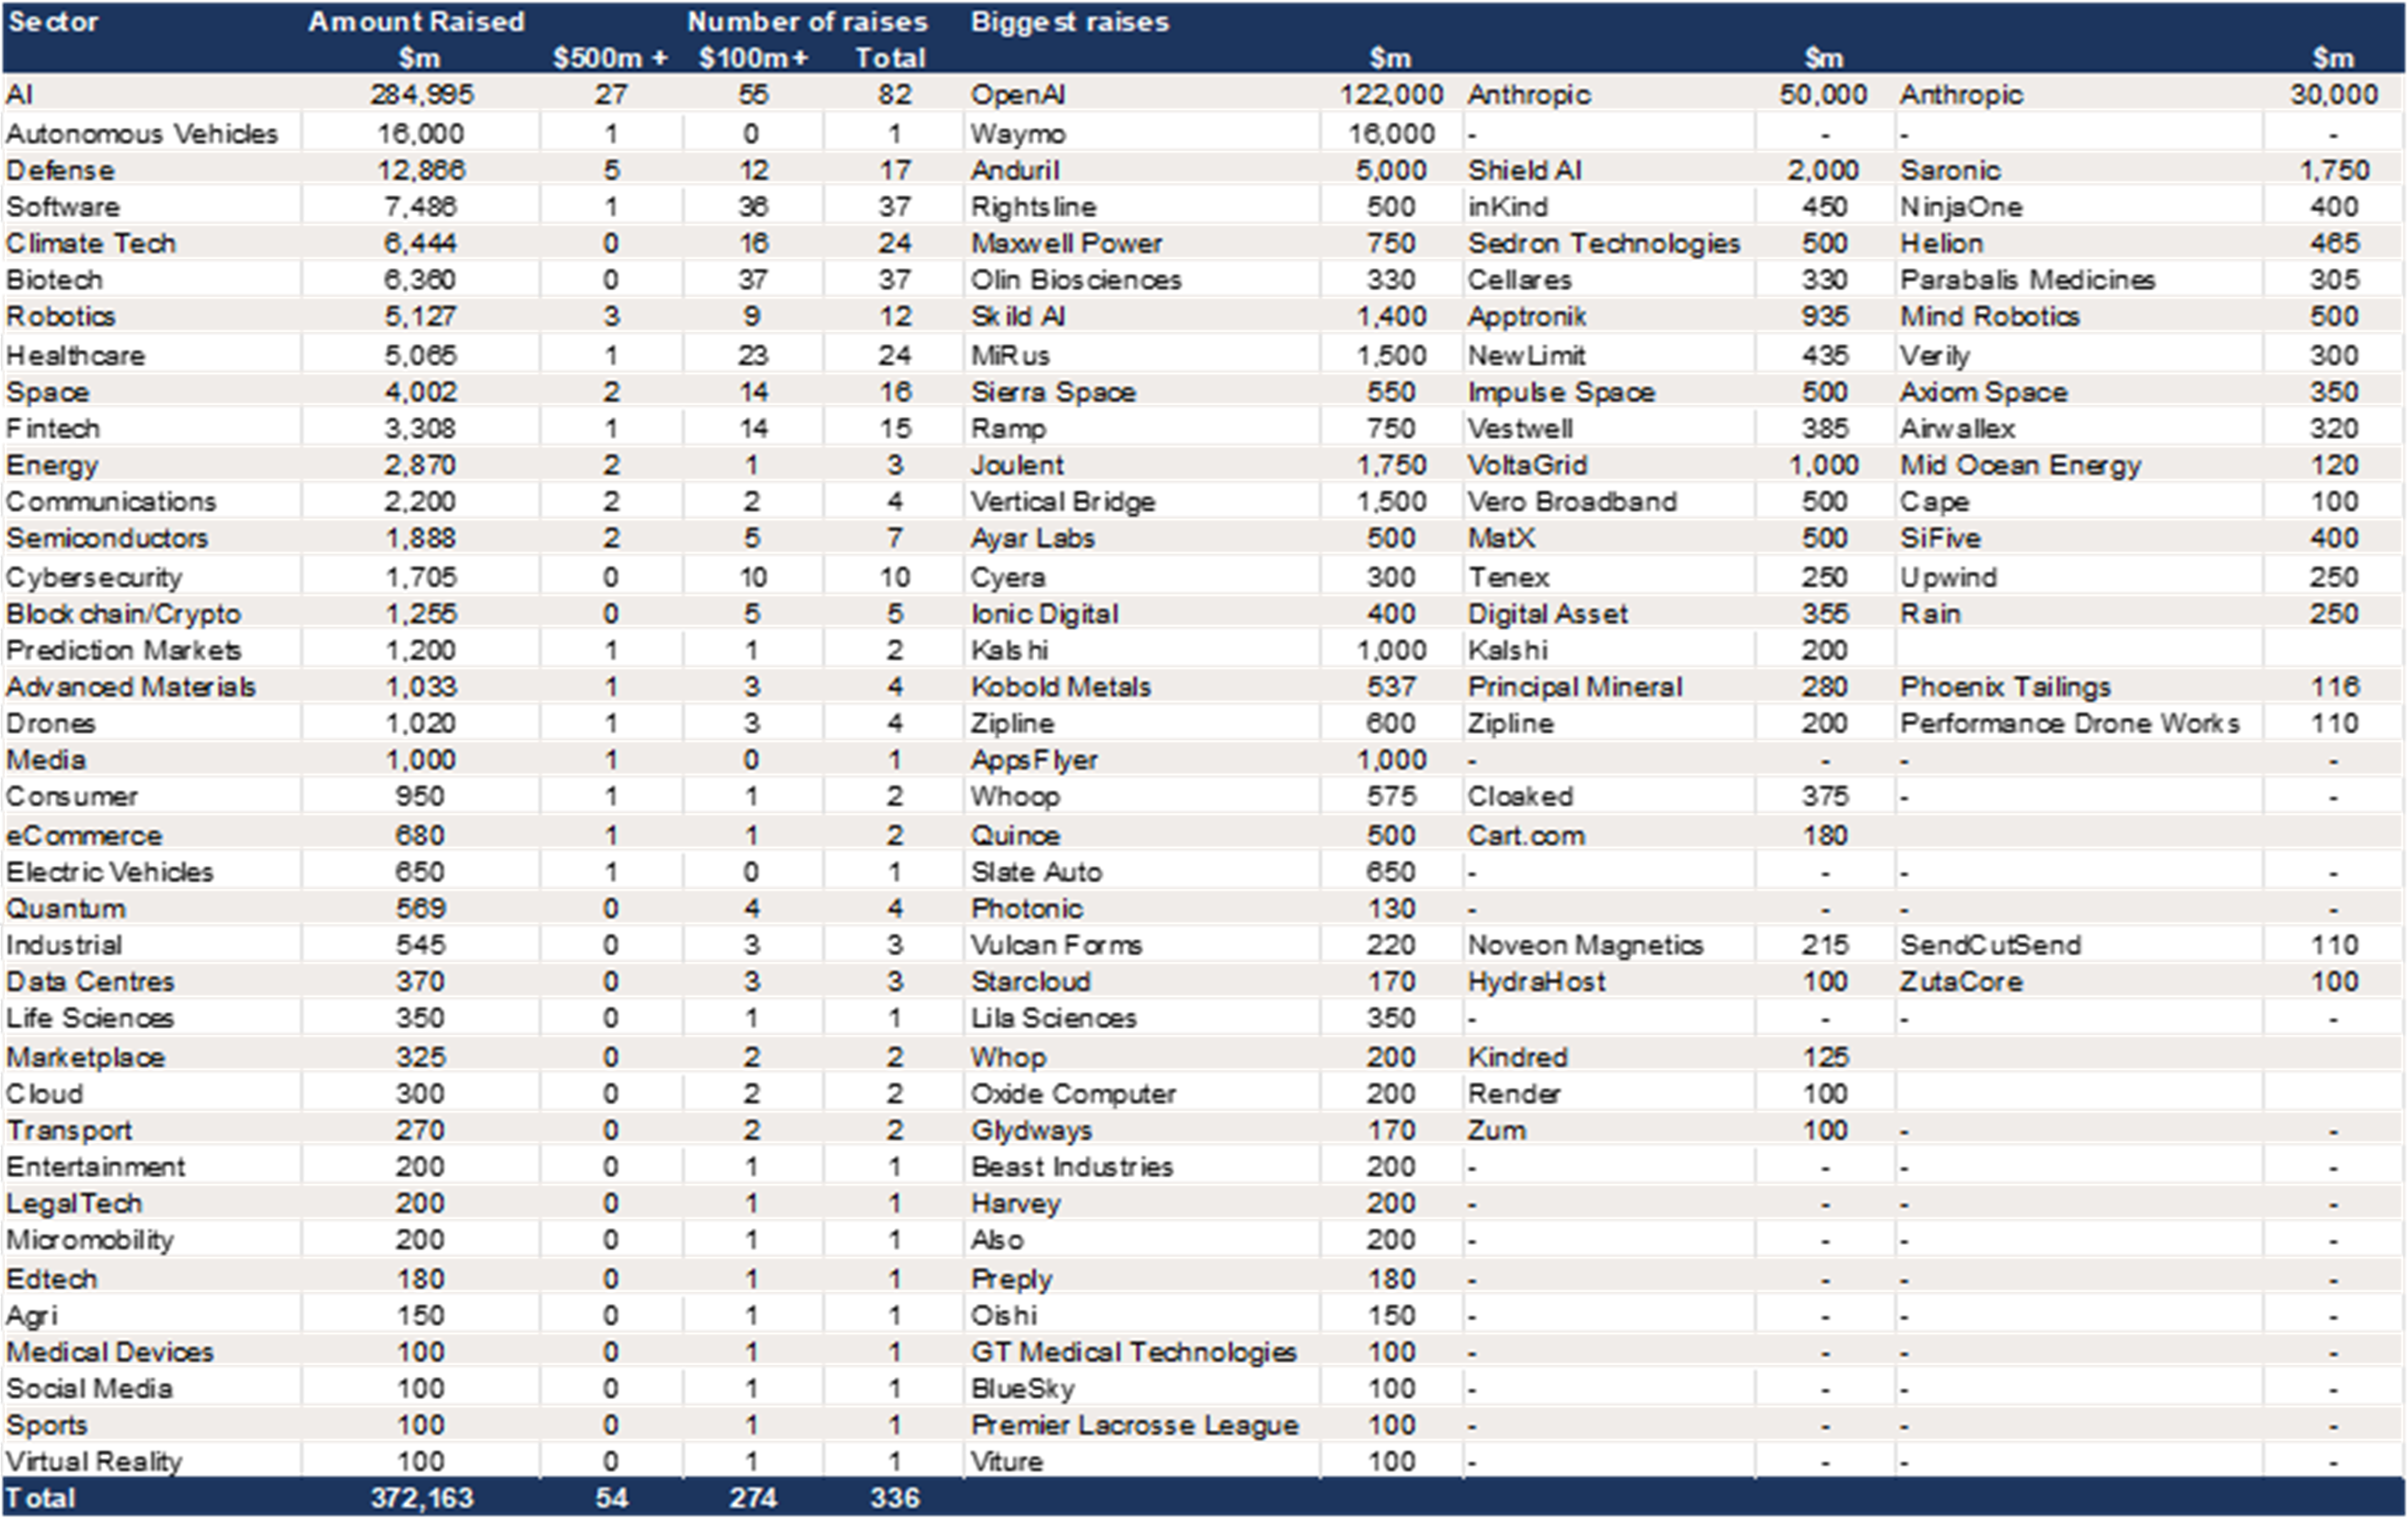Click the 'Sector' column header

click(x=53, y=21)
